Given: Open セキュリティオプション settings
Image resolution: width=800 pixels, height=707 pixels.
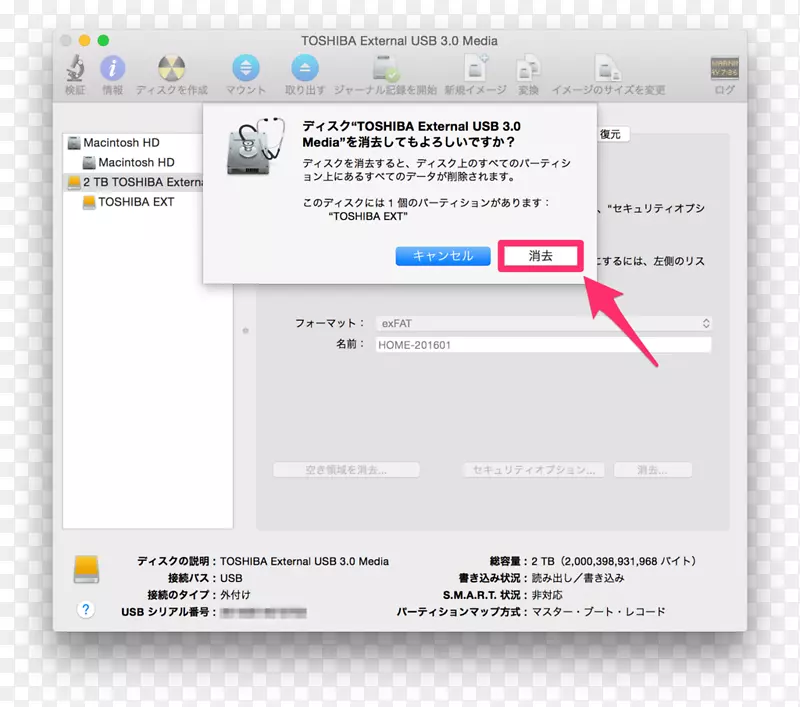Looking at the screenshot, I should point(532,469).
